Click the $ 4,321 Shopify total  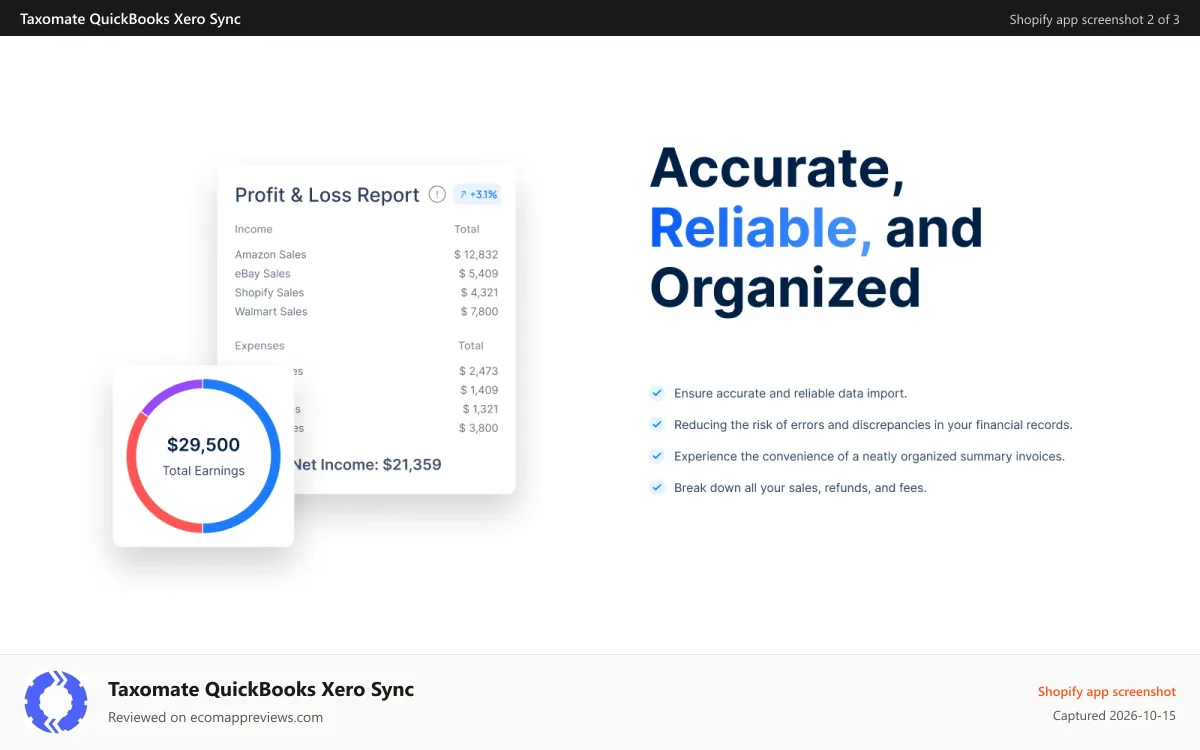pyautogui.click(x=479, y=293)
